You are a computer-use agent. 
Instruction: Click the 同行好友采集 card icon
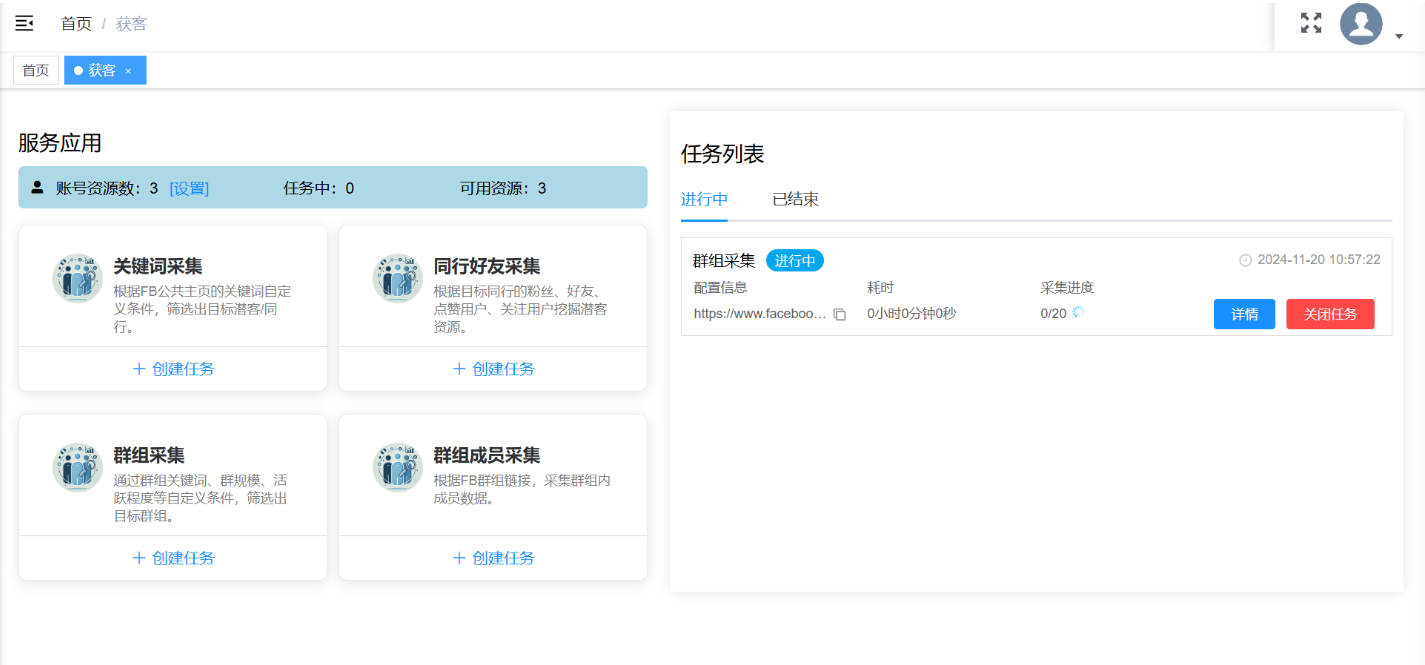(x=398, y=278)
